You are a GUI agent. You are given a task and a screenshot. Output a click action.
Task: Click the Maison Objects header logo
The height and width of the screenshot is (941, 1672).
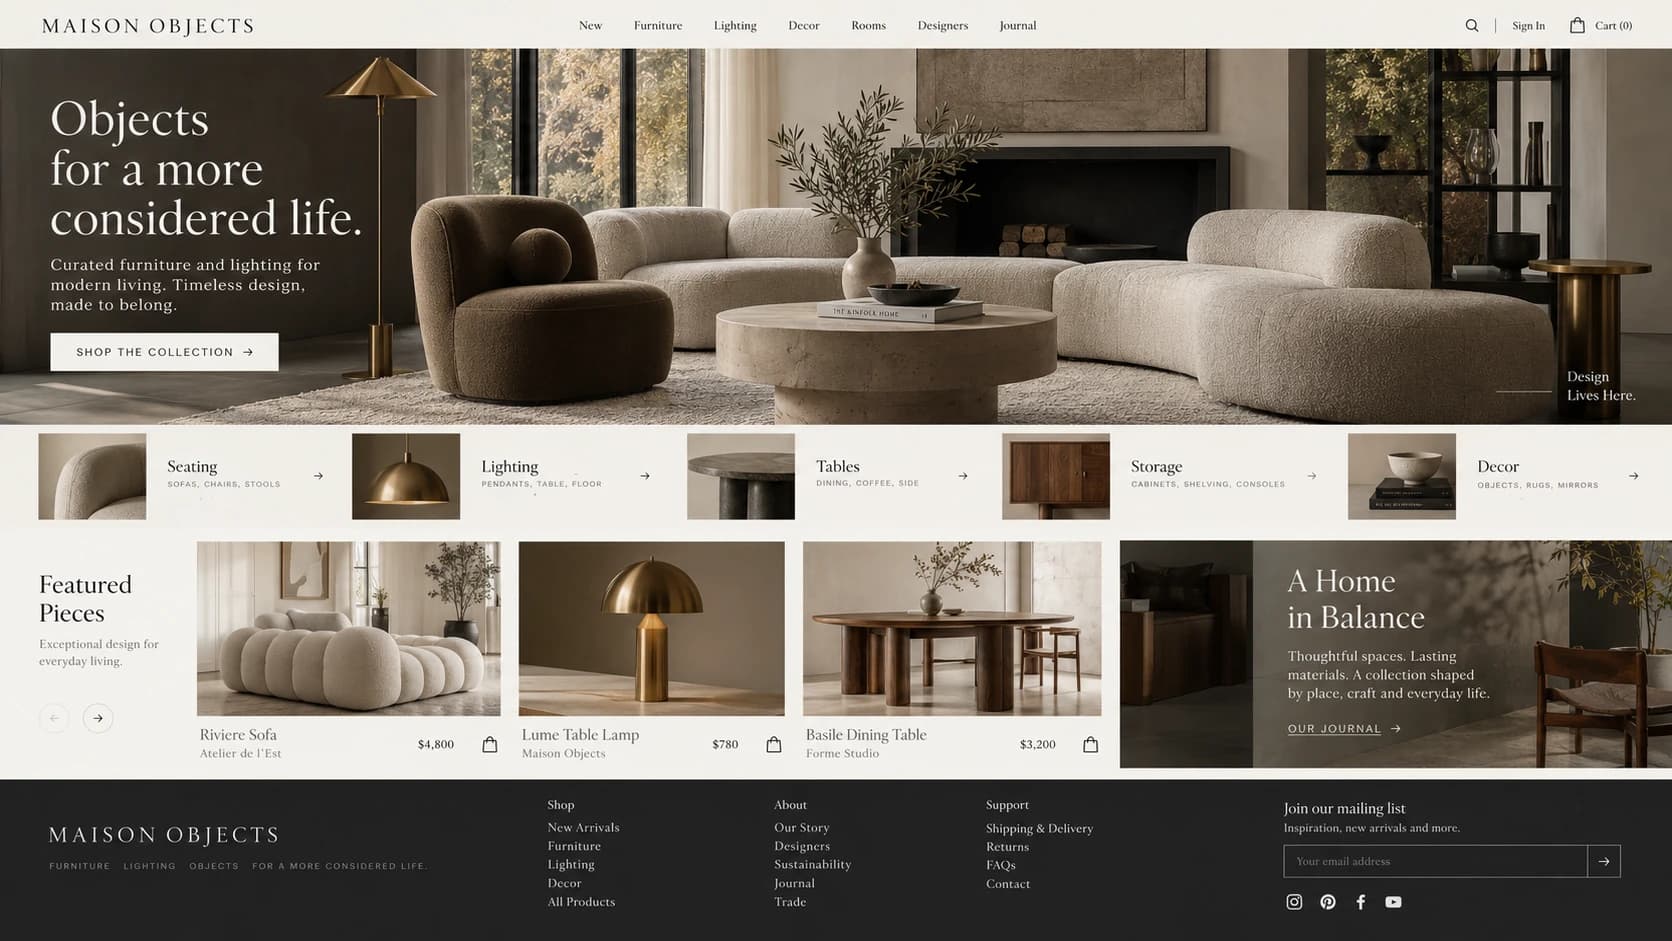148,26
